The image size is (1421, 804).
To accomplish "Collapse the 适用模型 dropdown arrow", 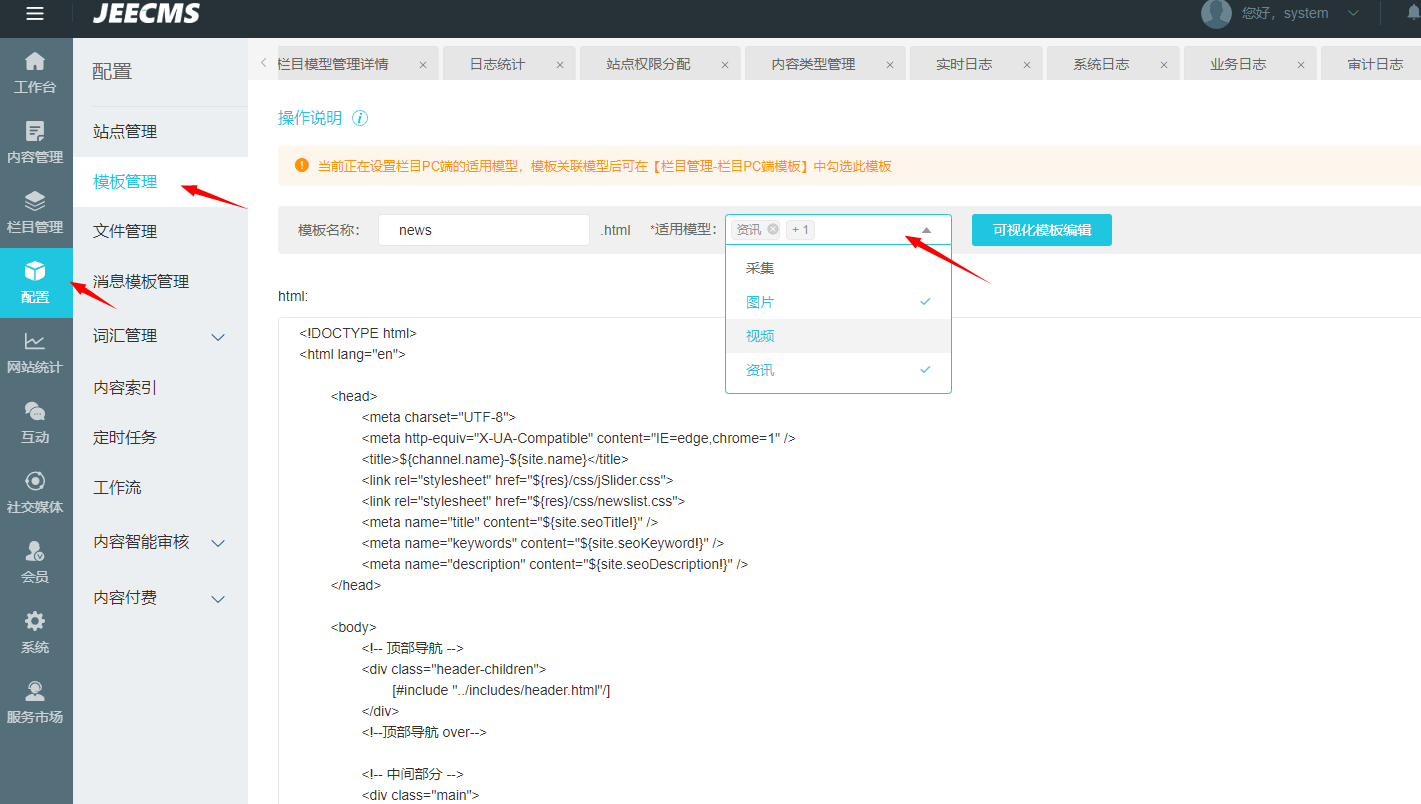I will tap(926, 230).
